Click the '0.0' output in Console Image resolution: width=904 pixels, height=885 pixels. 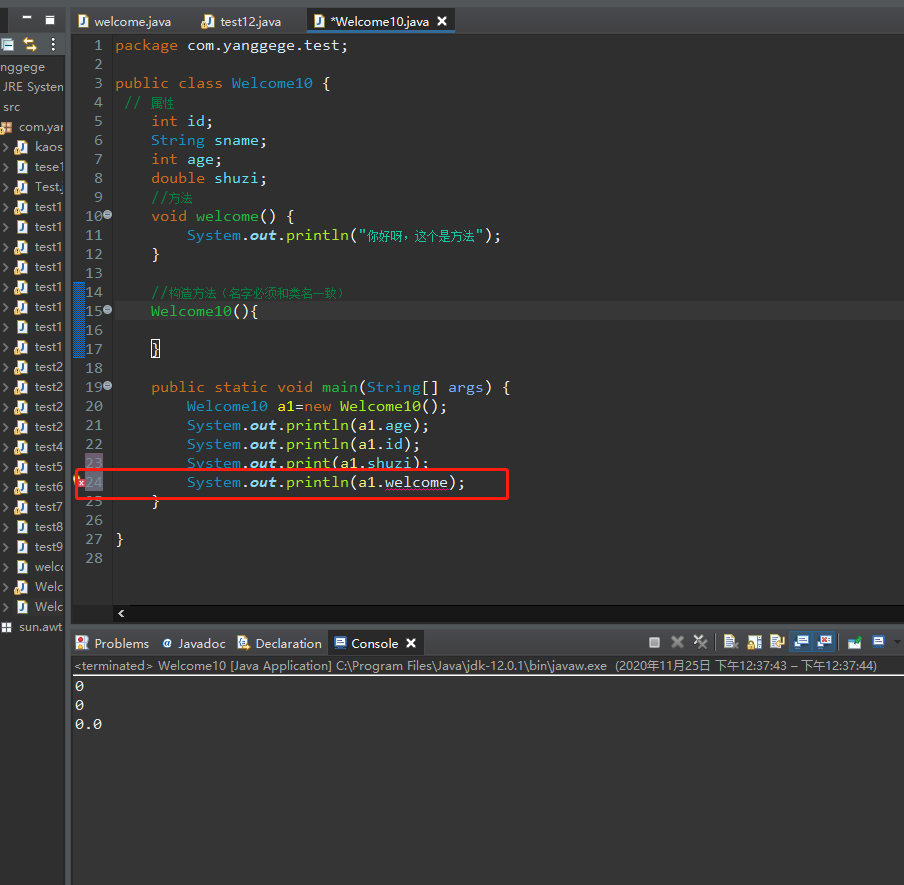pos(88,724)
